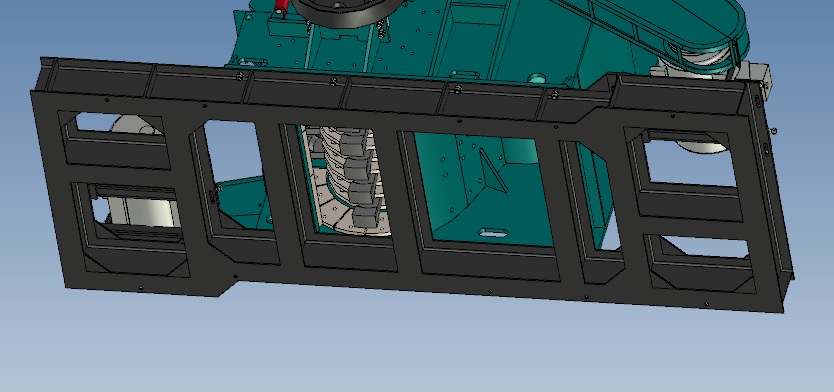Select the triangular gusset rib on teal plate
Image resolution: width=834 pixels, height=392 pixels.
coord(493,170)
